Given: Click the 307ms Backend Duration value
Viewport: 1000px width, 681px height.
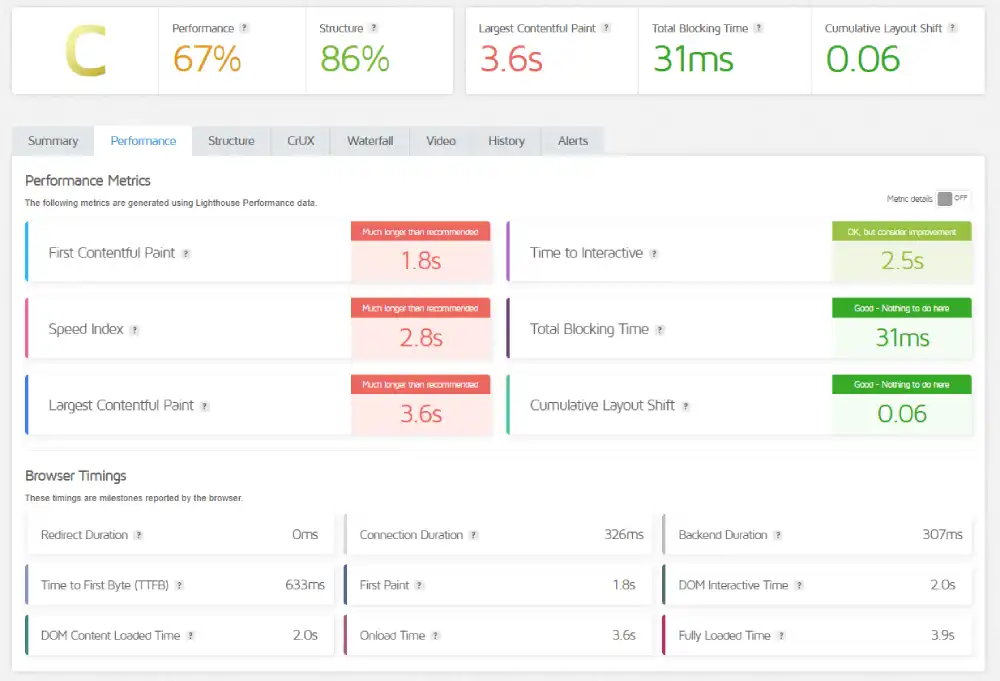Looking at the screenshot, I should click(942, 534).
